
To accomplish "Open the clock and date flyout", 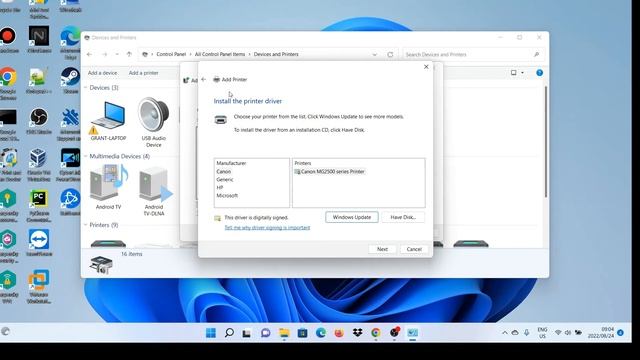I will [601, 333].
